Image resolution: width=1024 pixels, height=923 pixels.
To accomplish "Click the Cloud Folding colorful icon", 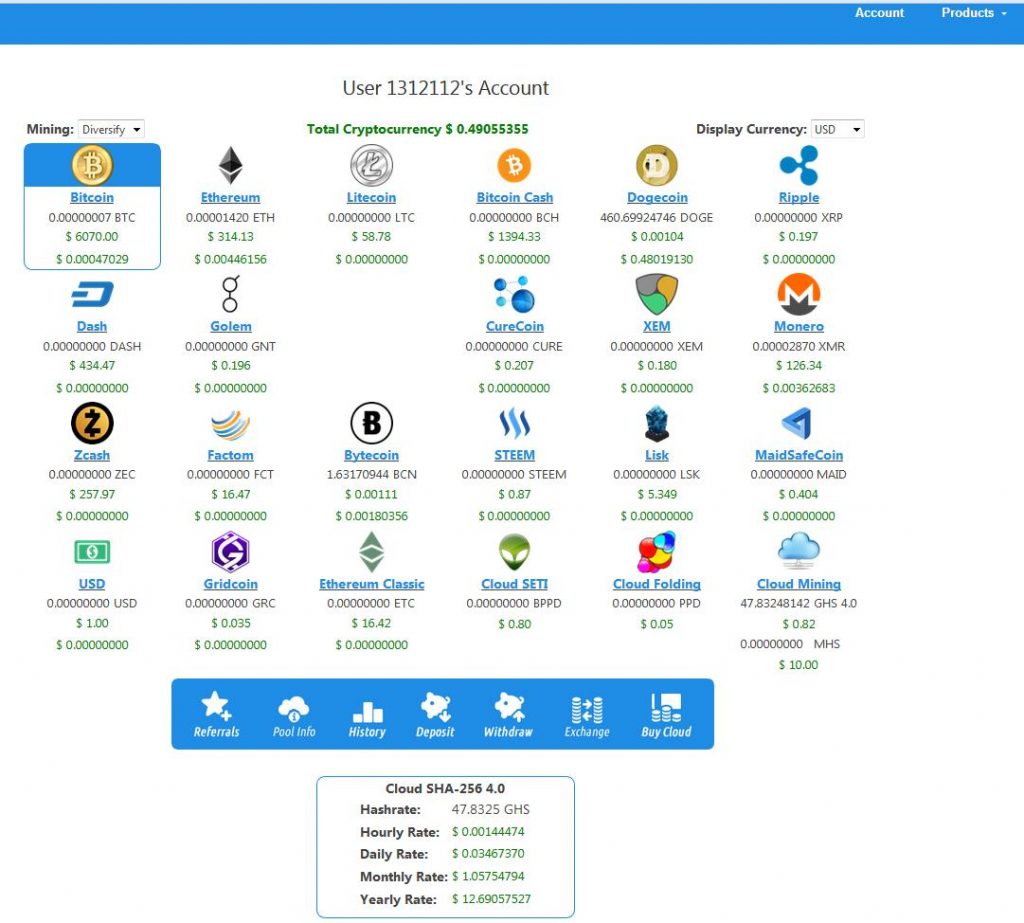I will pyautogui.click(x=657, y=552).
